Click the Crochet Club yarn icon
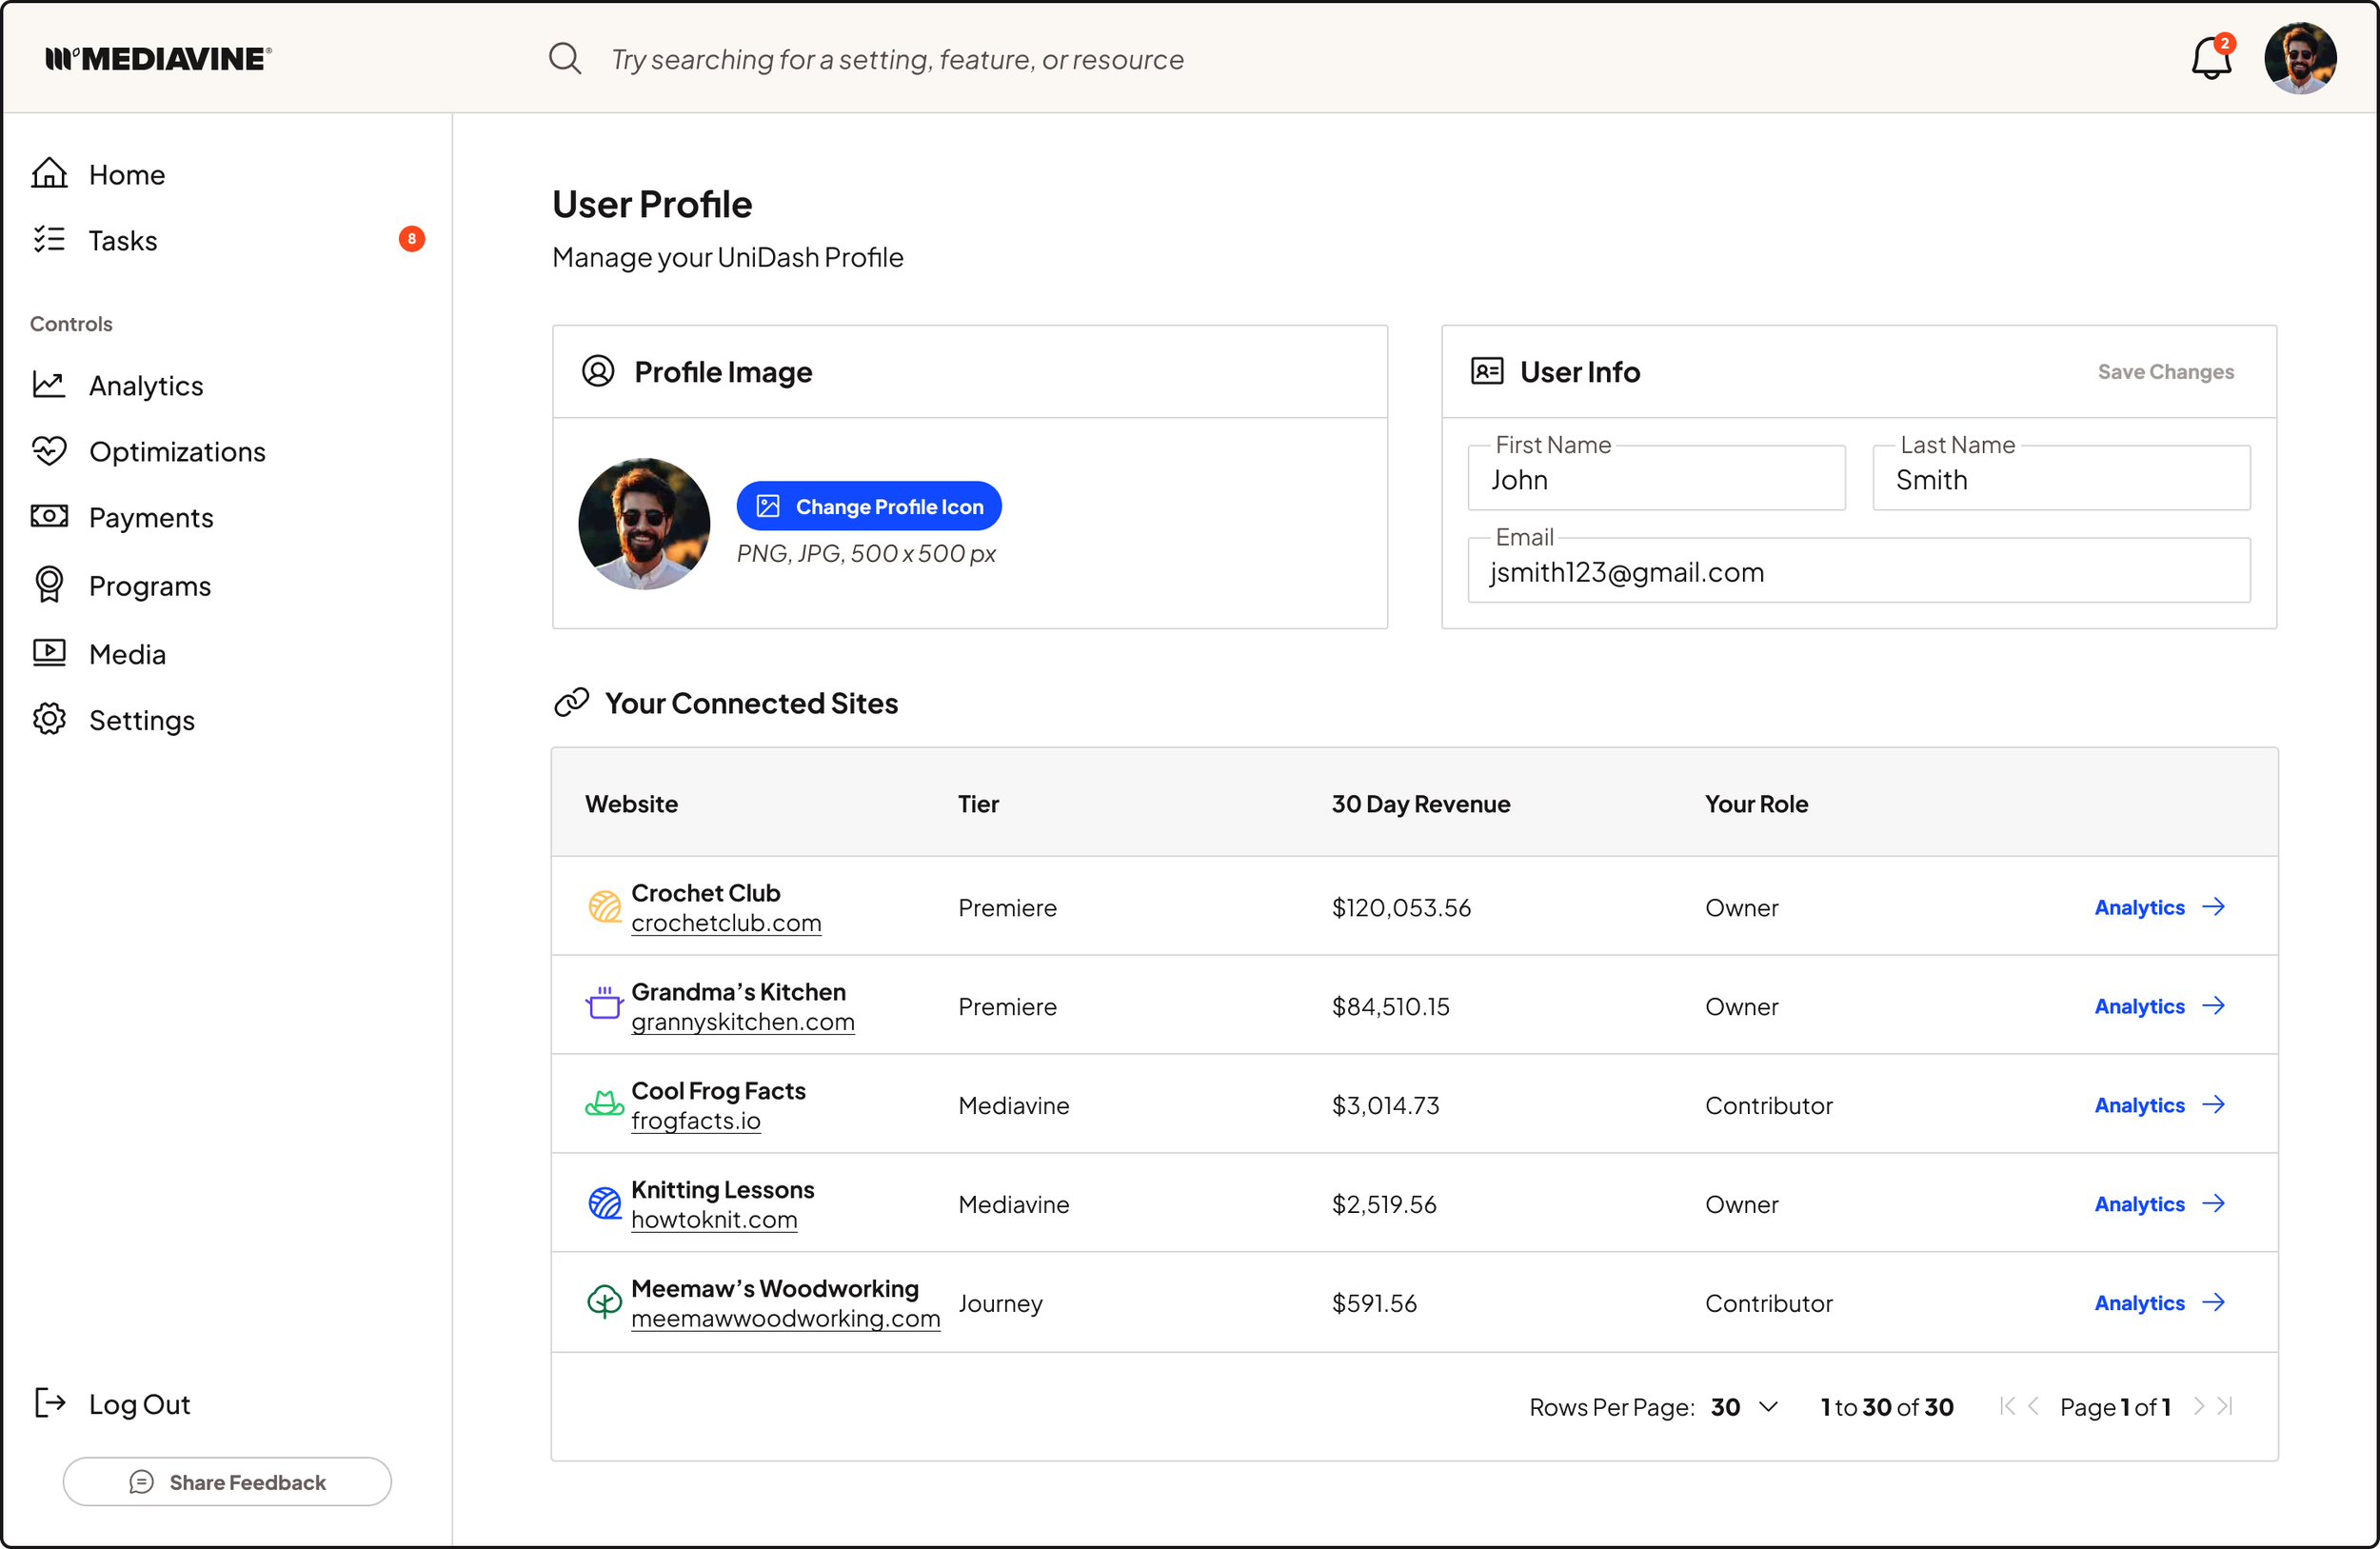The height and width of the screenshot is (1549, 2380). pos(604,907)
